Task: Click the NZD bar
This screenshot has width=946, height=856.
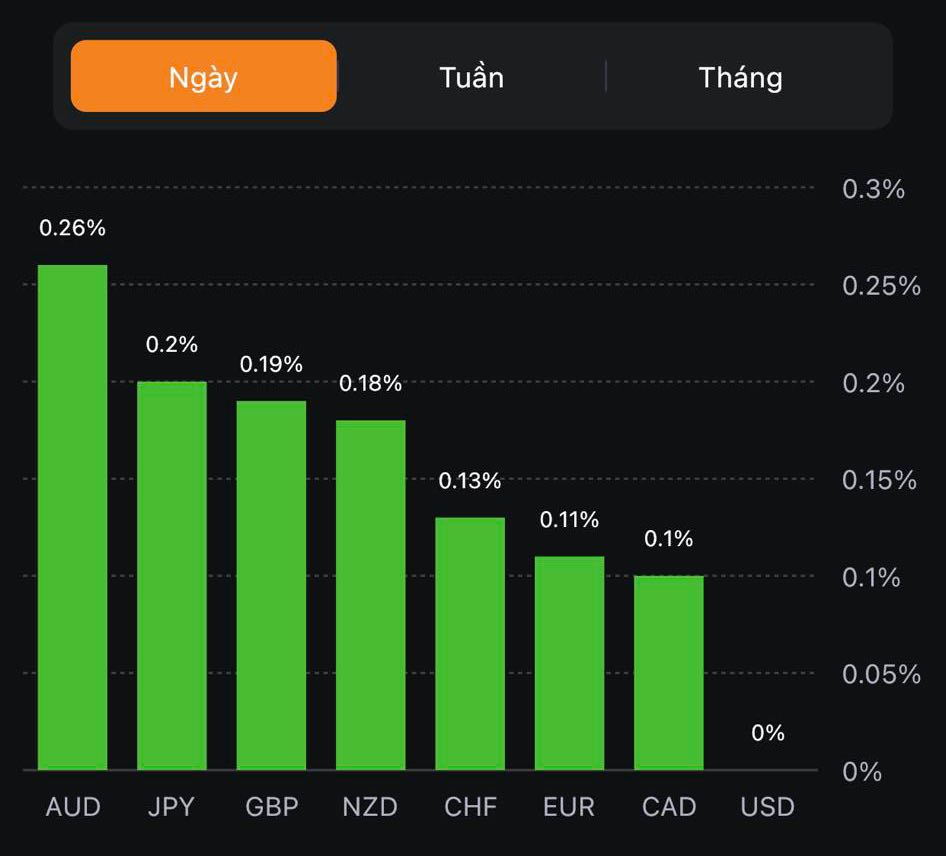Action: (x=370, y=595)
